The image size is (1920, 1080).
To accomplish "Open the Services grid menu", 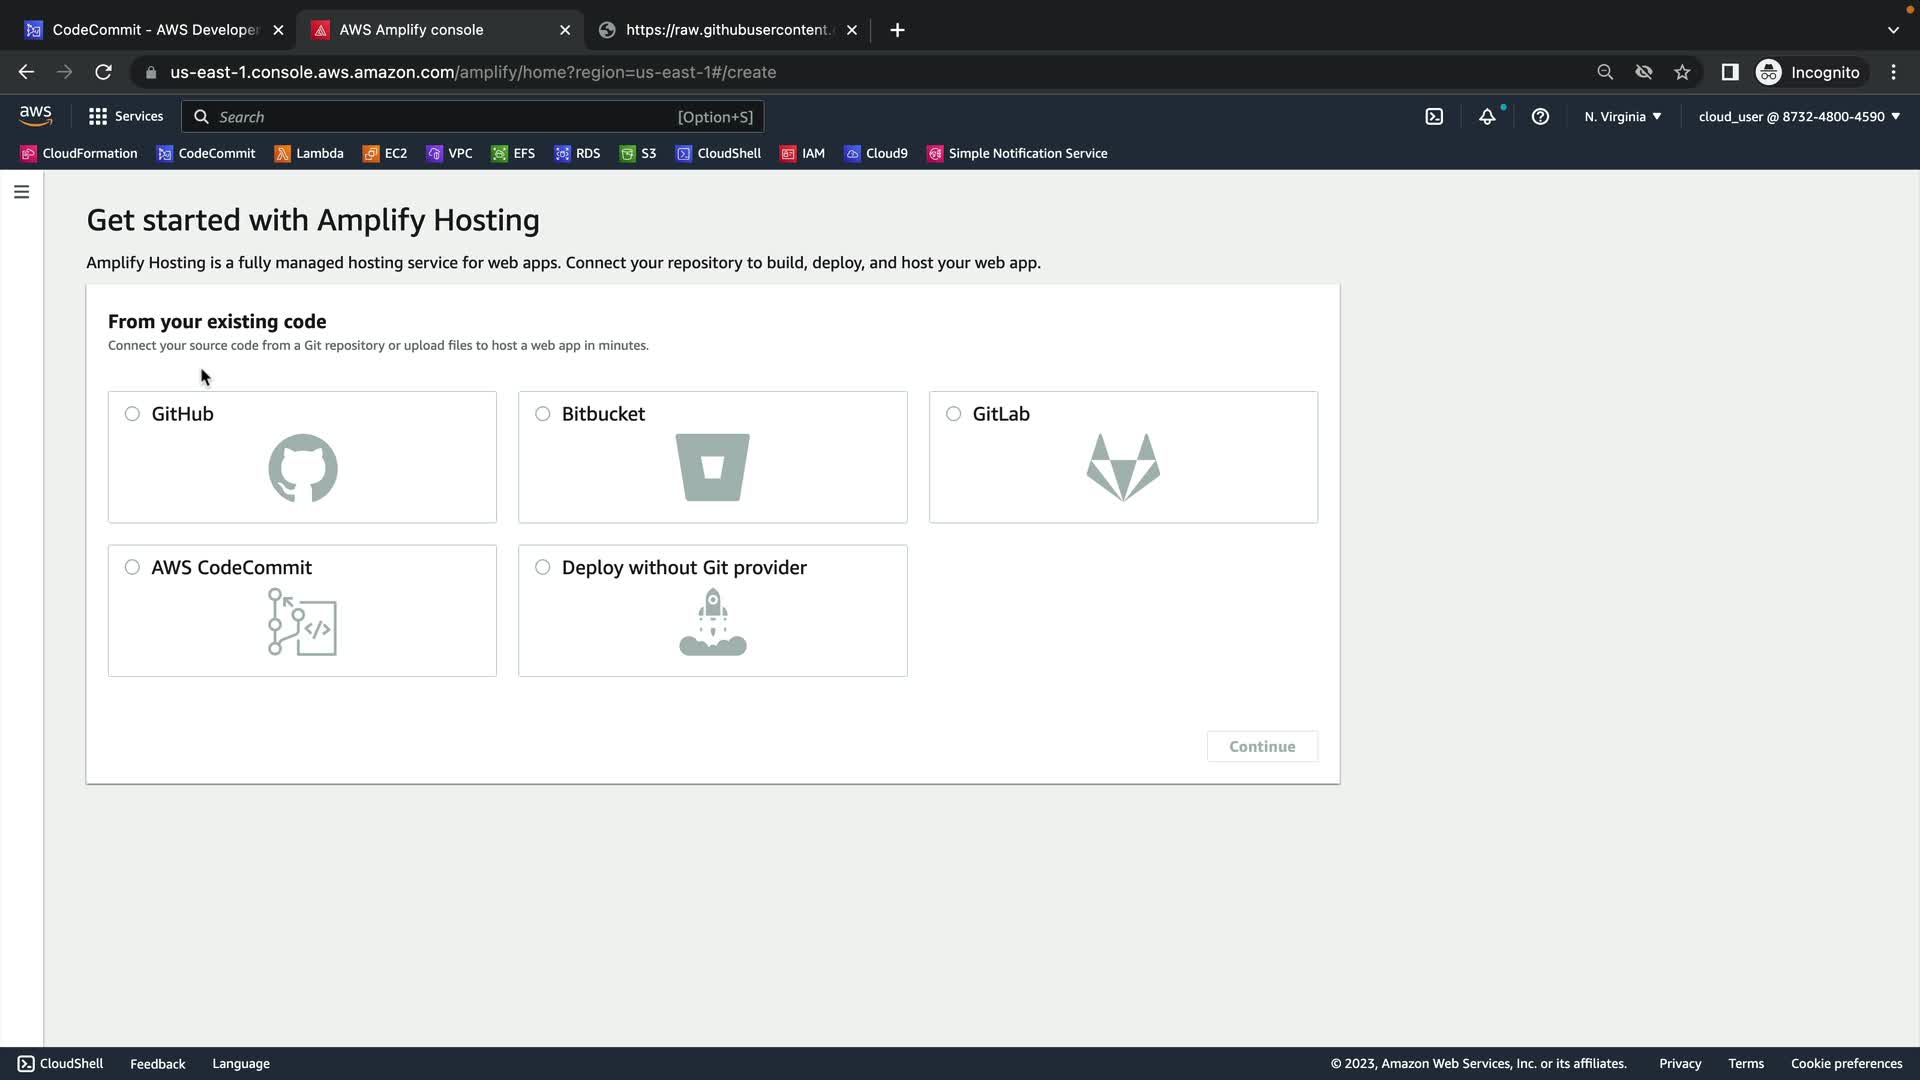I will (x=125, y=117).
